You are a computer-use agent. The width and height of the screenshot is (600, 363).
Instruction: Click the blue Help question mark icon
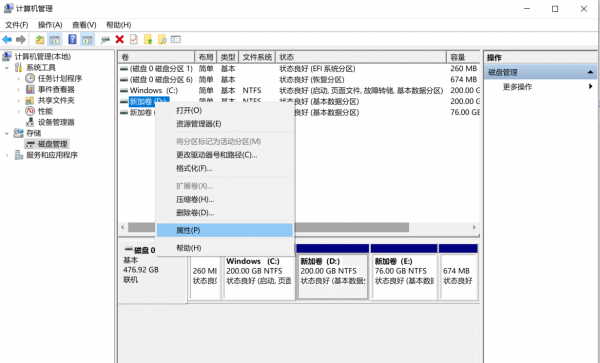pos(72,39)
